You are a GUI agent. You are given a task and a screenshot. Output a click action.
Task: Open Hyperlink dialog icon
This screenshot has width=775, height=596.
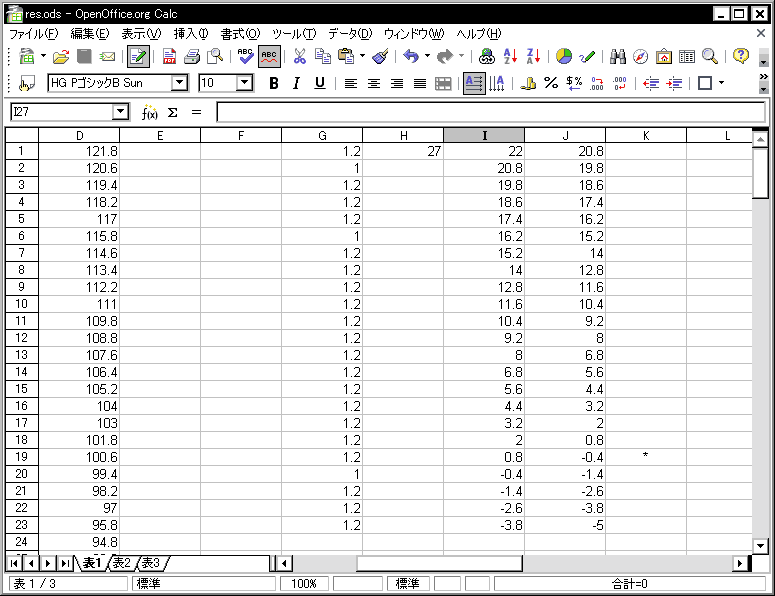click(487, 56)
